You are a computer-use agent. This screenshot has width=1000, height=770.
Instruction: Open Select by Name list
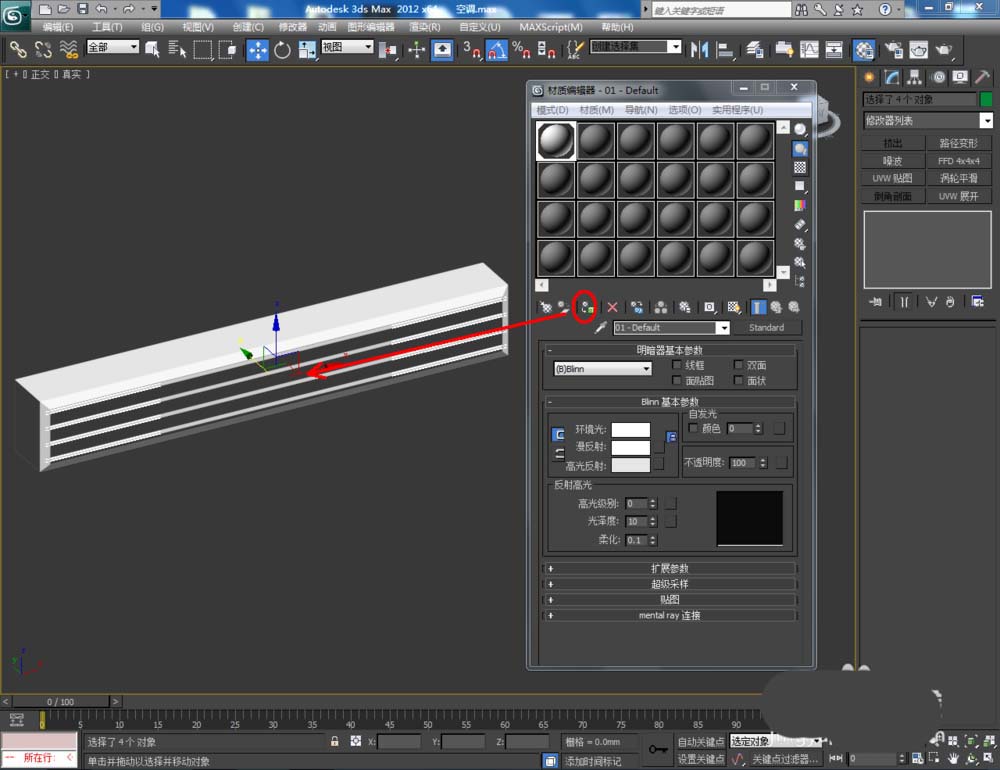pyautogui.click(x=177, y=50)
